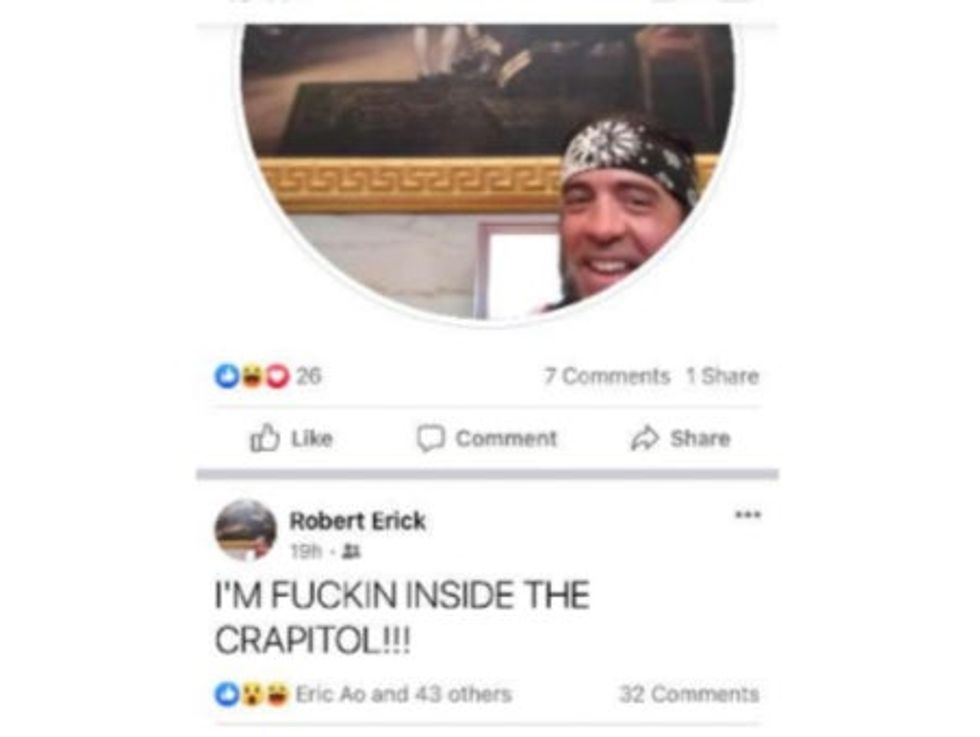This screenshot has height=737, width=980.
Task: Click the Share arrow icon
Action: pos(644,438)
